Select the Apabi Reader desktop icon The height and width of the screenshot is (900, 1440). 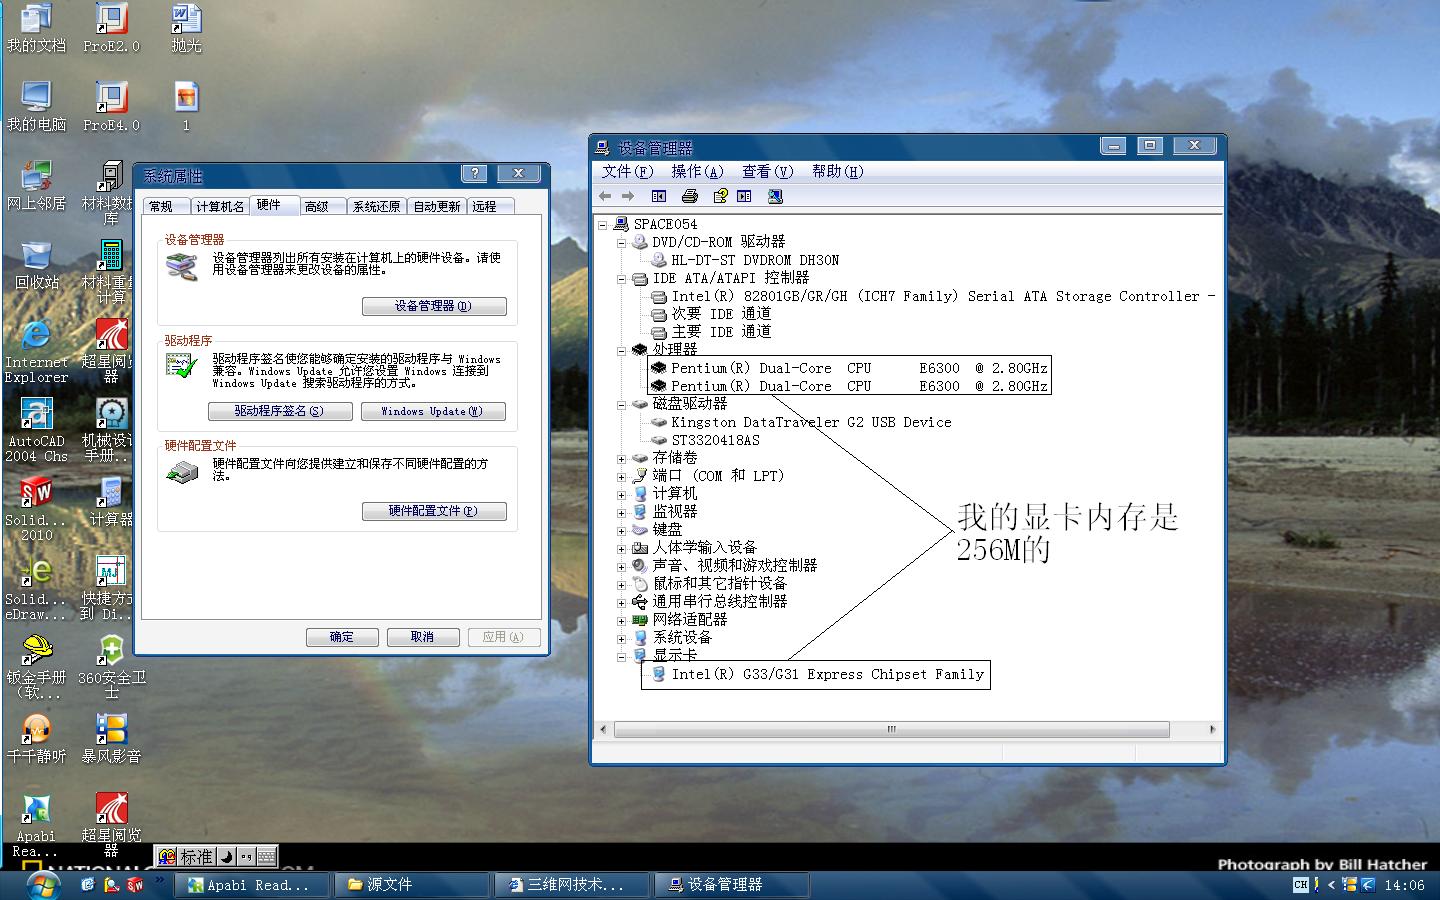click(x=36, y=825)
